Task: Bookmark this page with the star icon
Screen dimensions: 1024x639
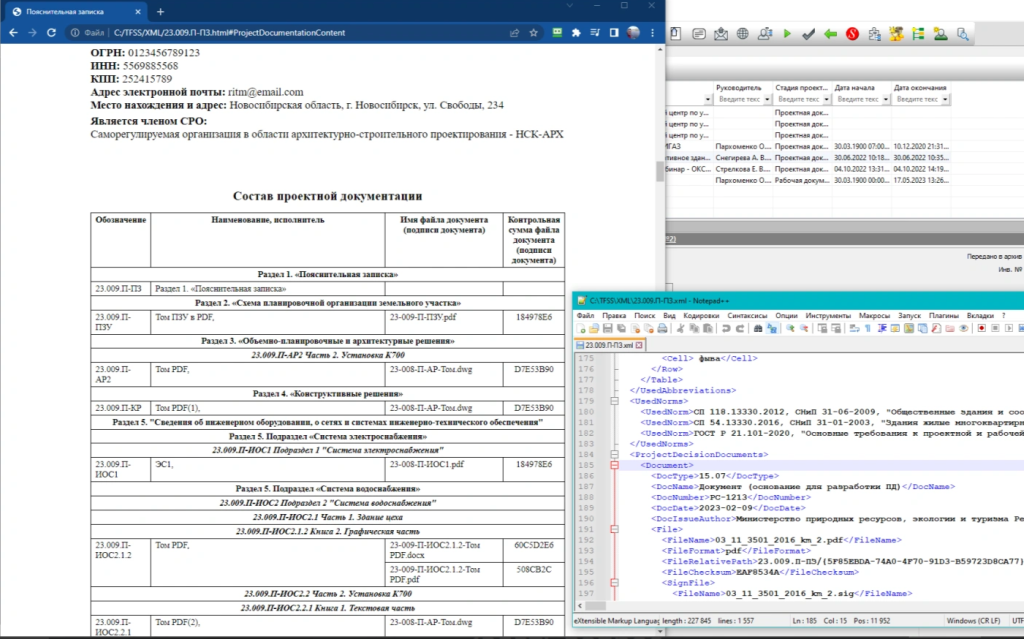Action: tap(533, 33)
